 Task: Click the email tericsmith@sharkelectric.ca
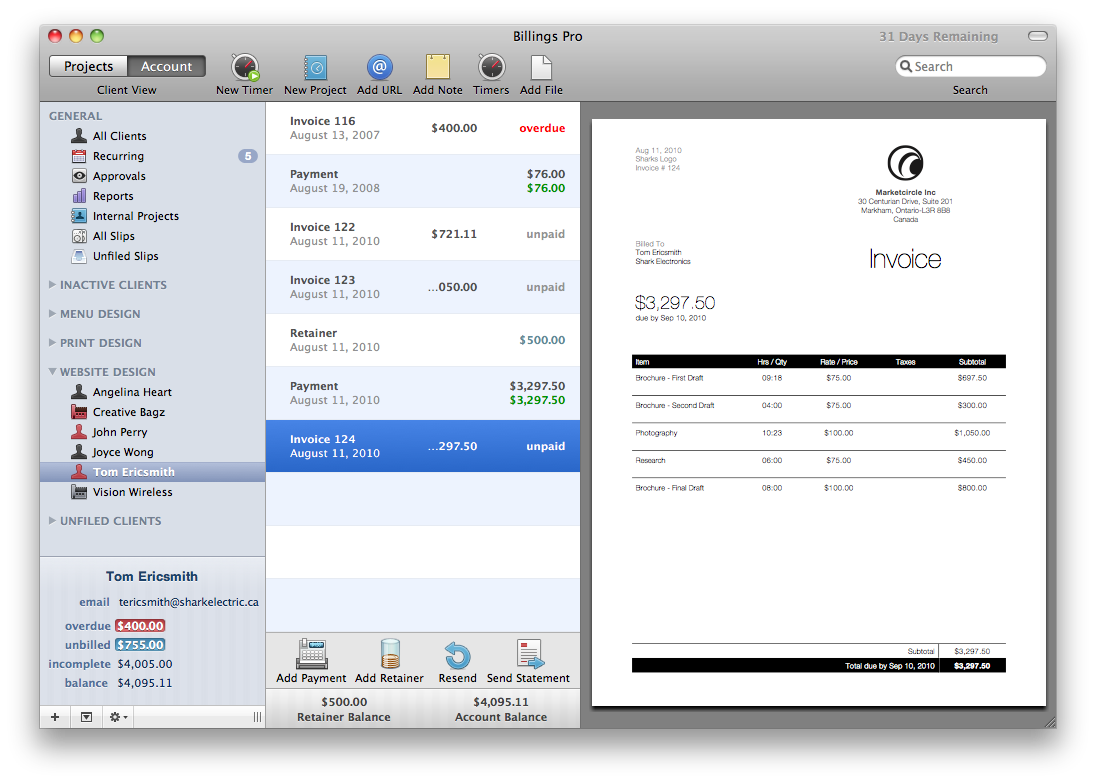click(x=189, y=602)
